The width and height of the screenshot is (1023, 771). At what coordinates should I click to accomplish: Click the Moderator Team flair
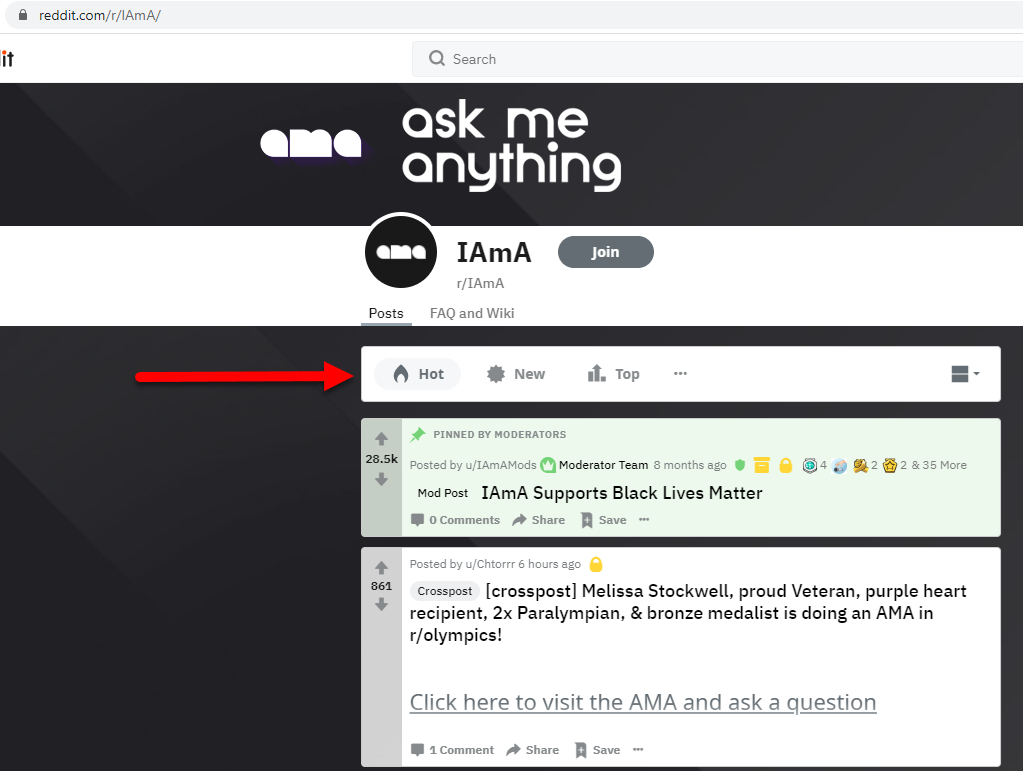coord(603,465)
